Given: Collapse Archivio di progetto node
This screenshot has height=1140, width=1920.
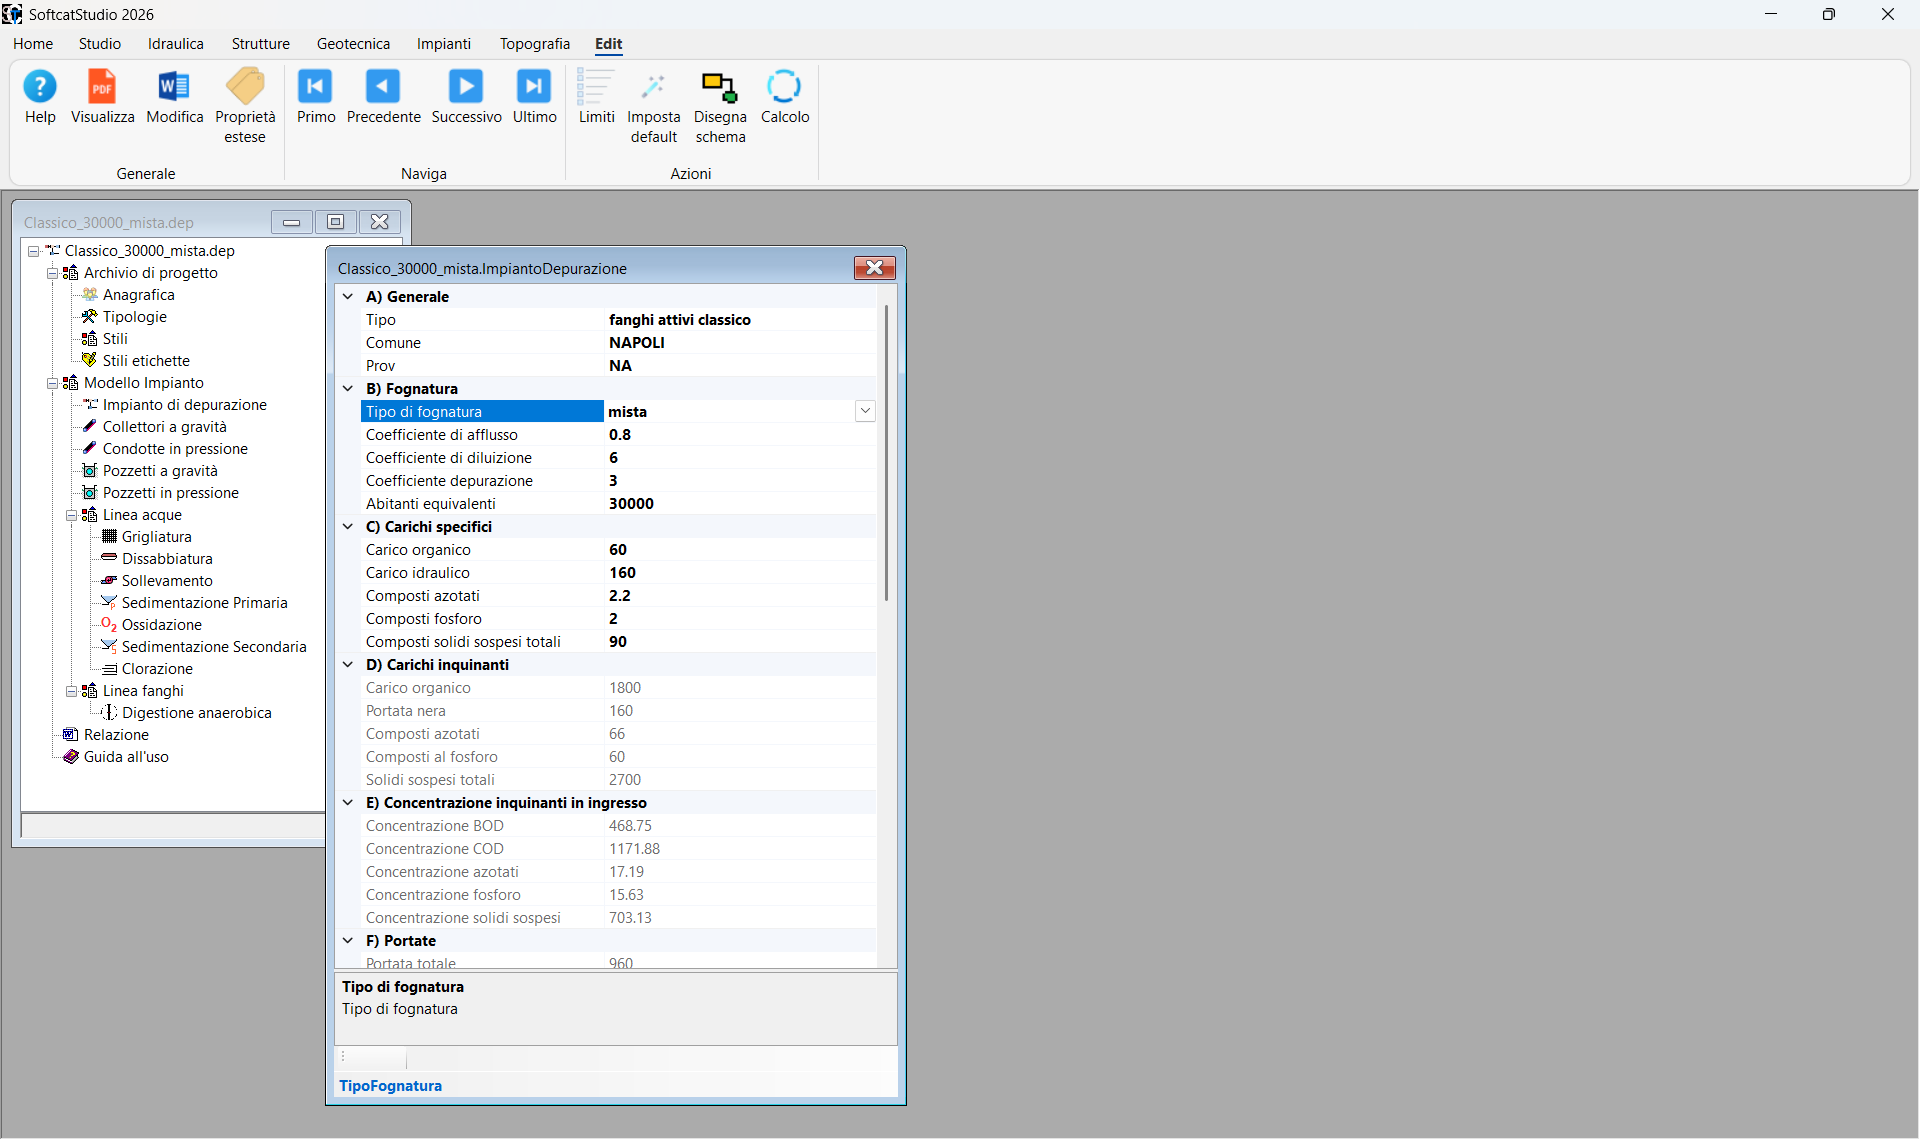Looking at the screenshot, I should [52, 273].
